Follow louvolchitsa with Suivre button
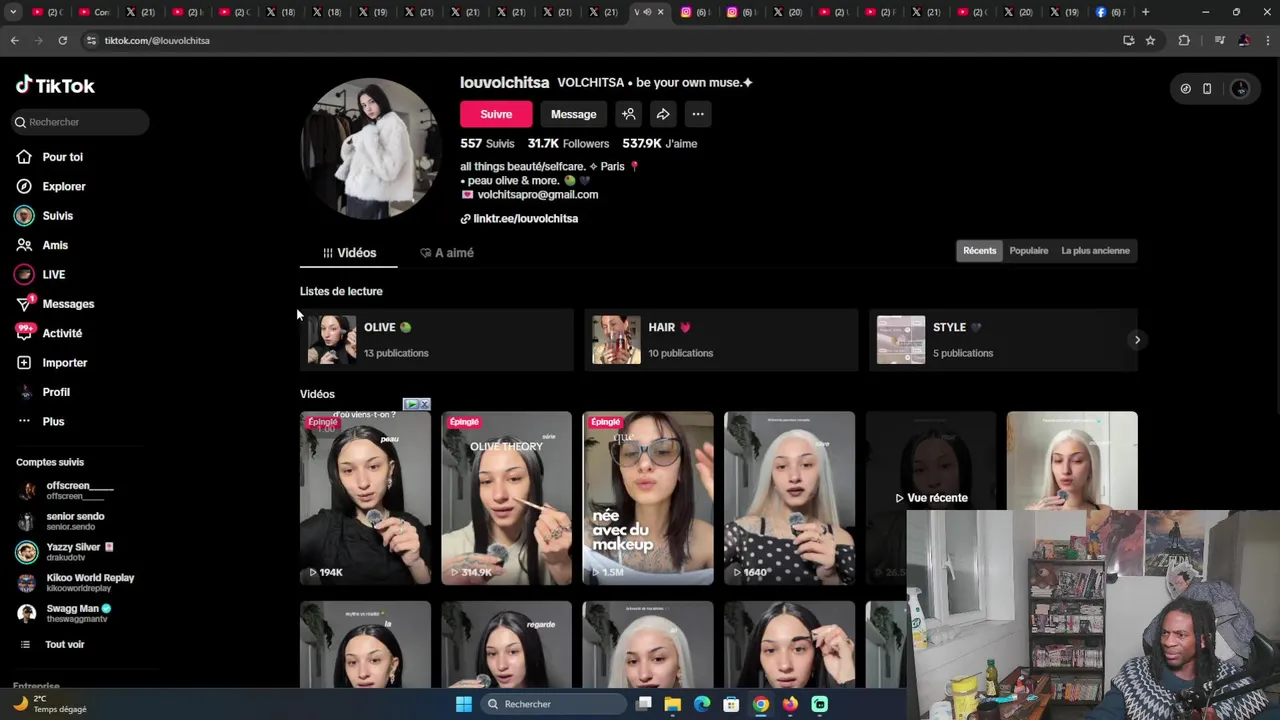The image size is (1280, 720). click(x=496, y=114)
